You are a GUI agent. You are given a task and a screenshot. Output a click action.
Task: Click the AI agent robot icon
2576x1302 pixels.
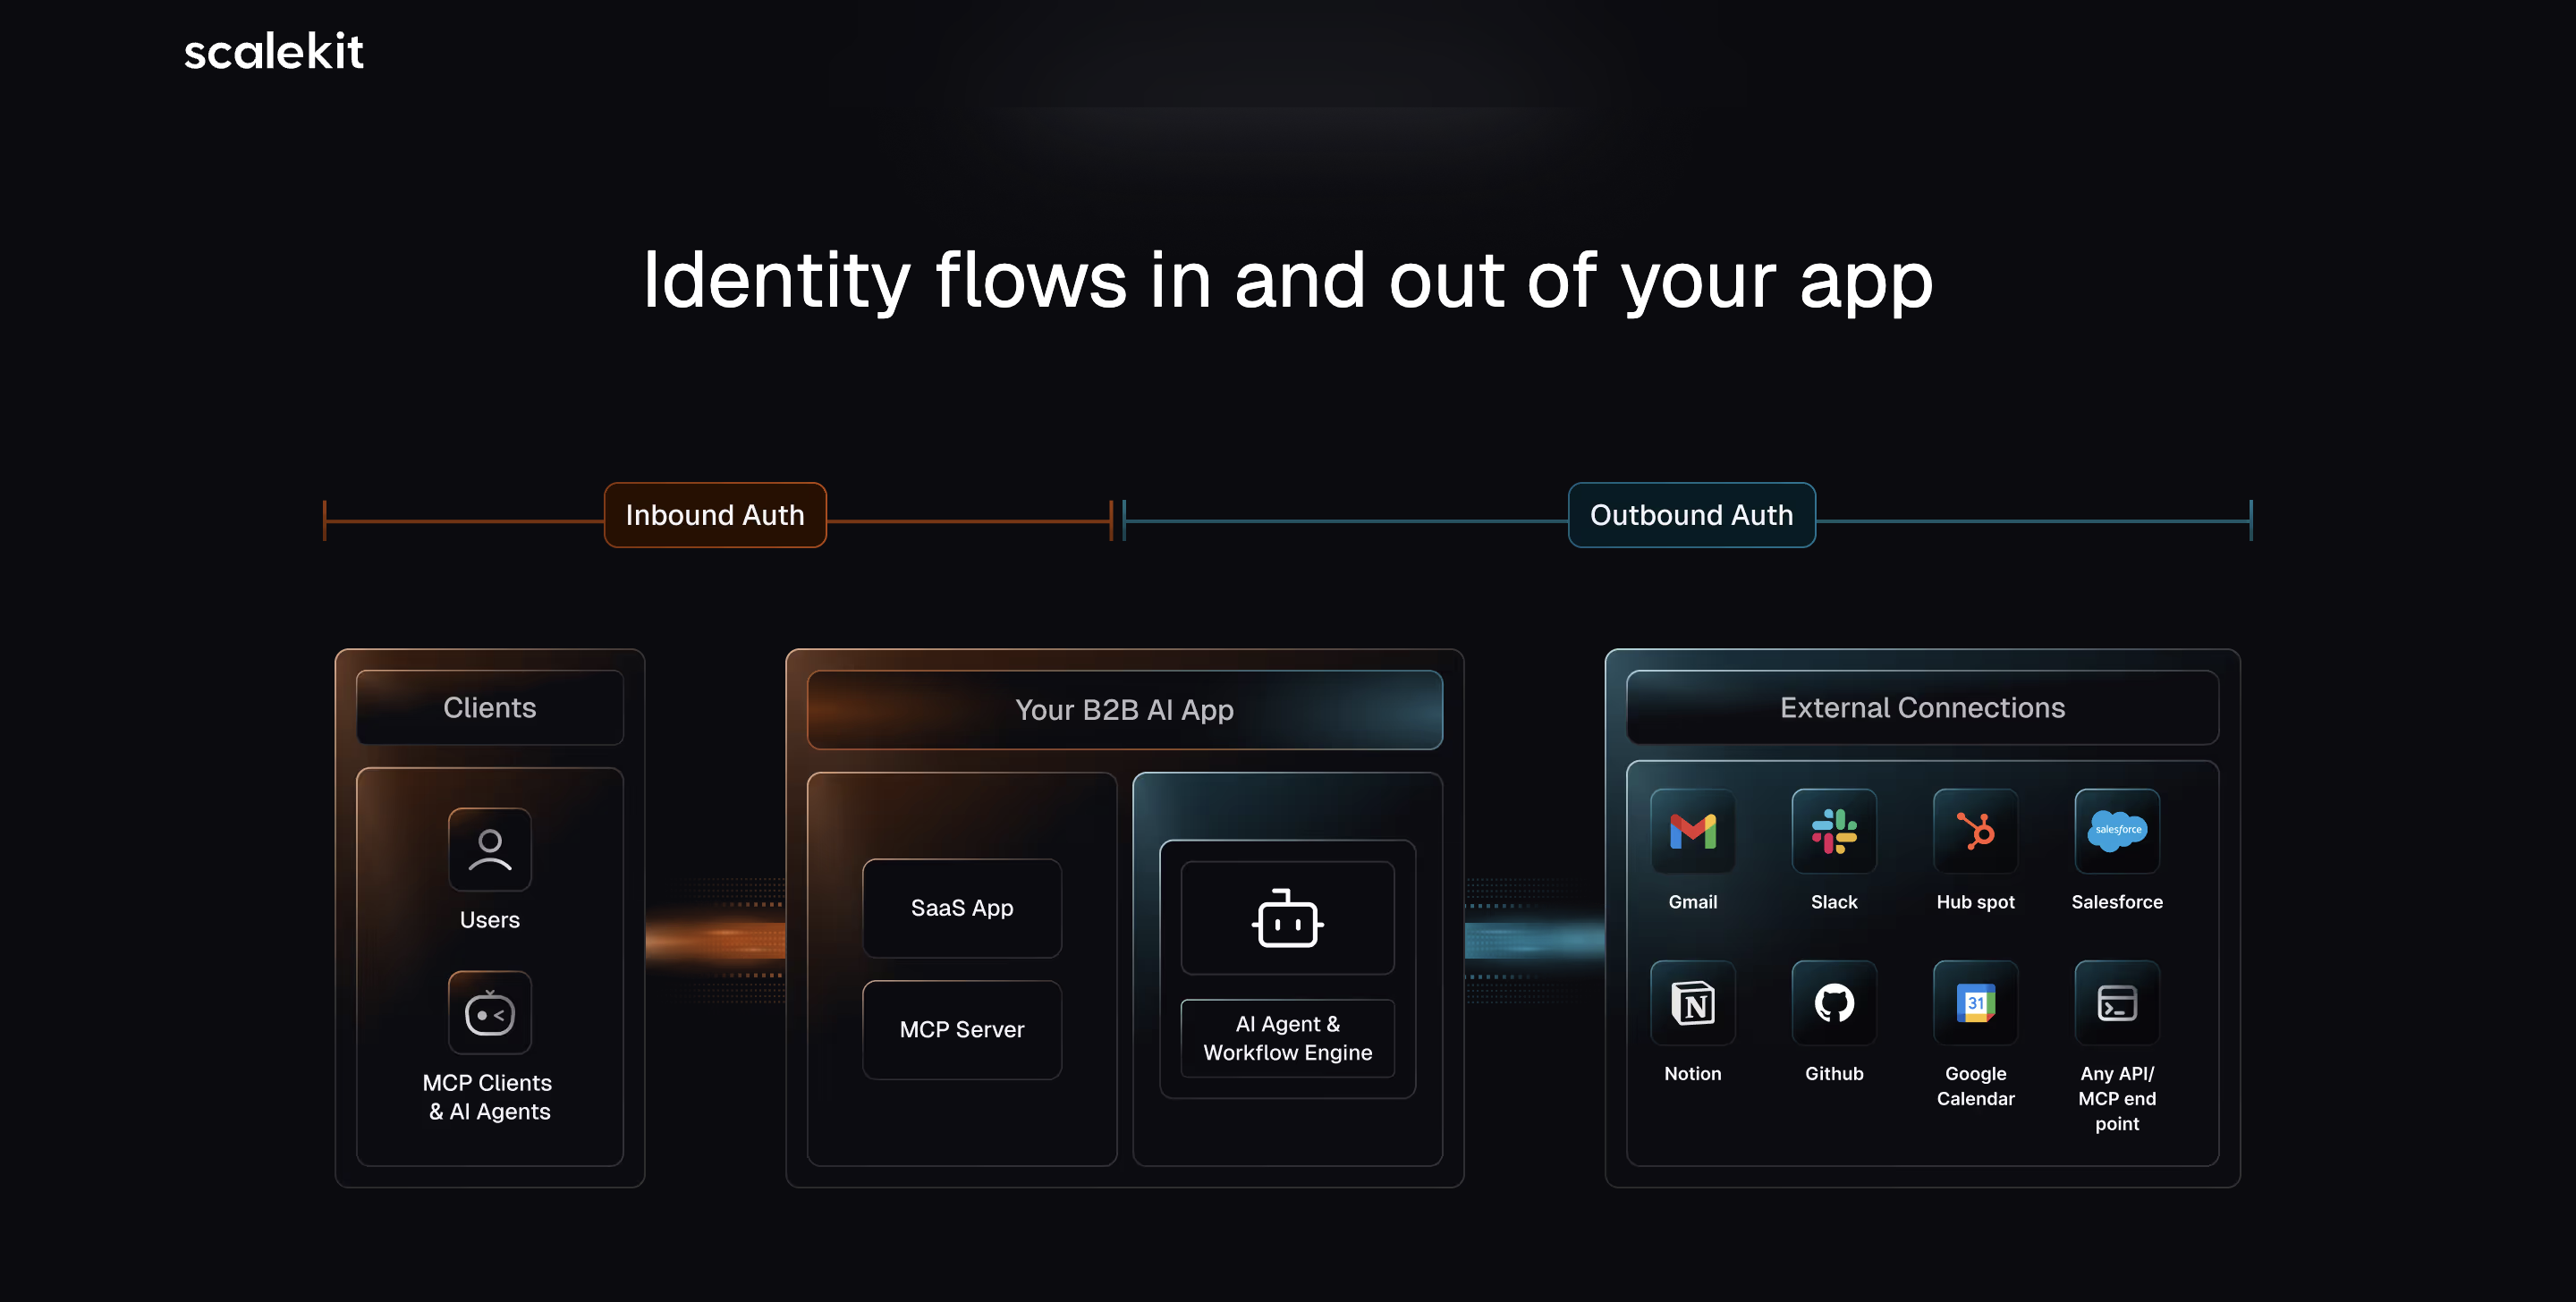click(x=1287, y=918)
